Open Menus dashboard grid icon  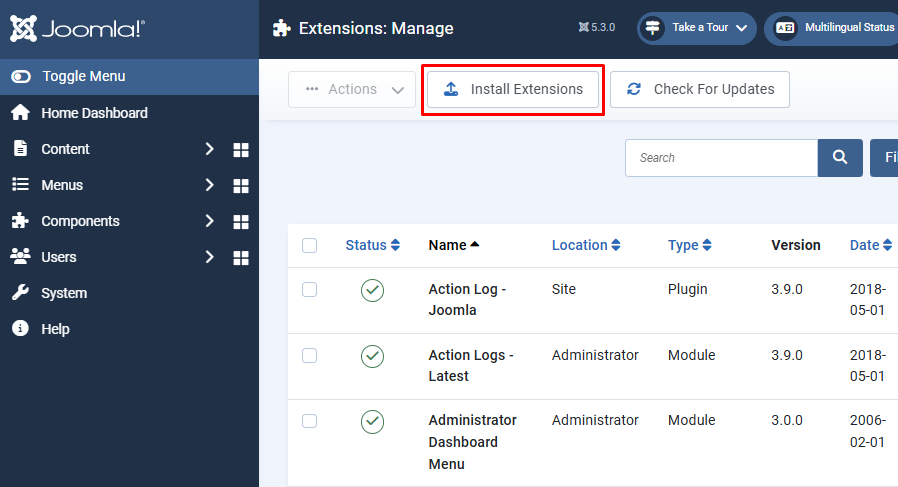[240, 186]
